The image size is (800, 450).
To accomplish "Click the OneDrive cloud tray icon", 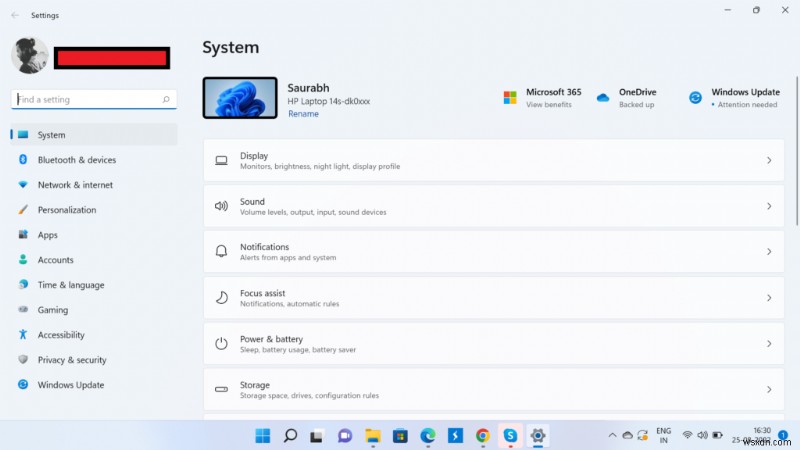I will (628, 435).
